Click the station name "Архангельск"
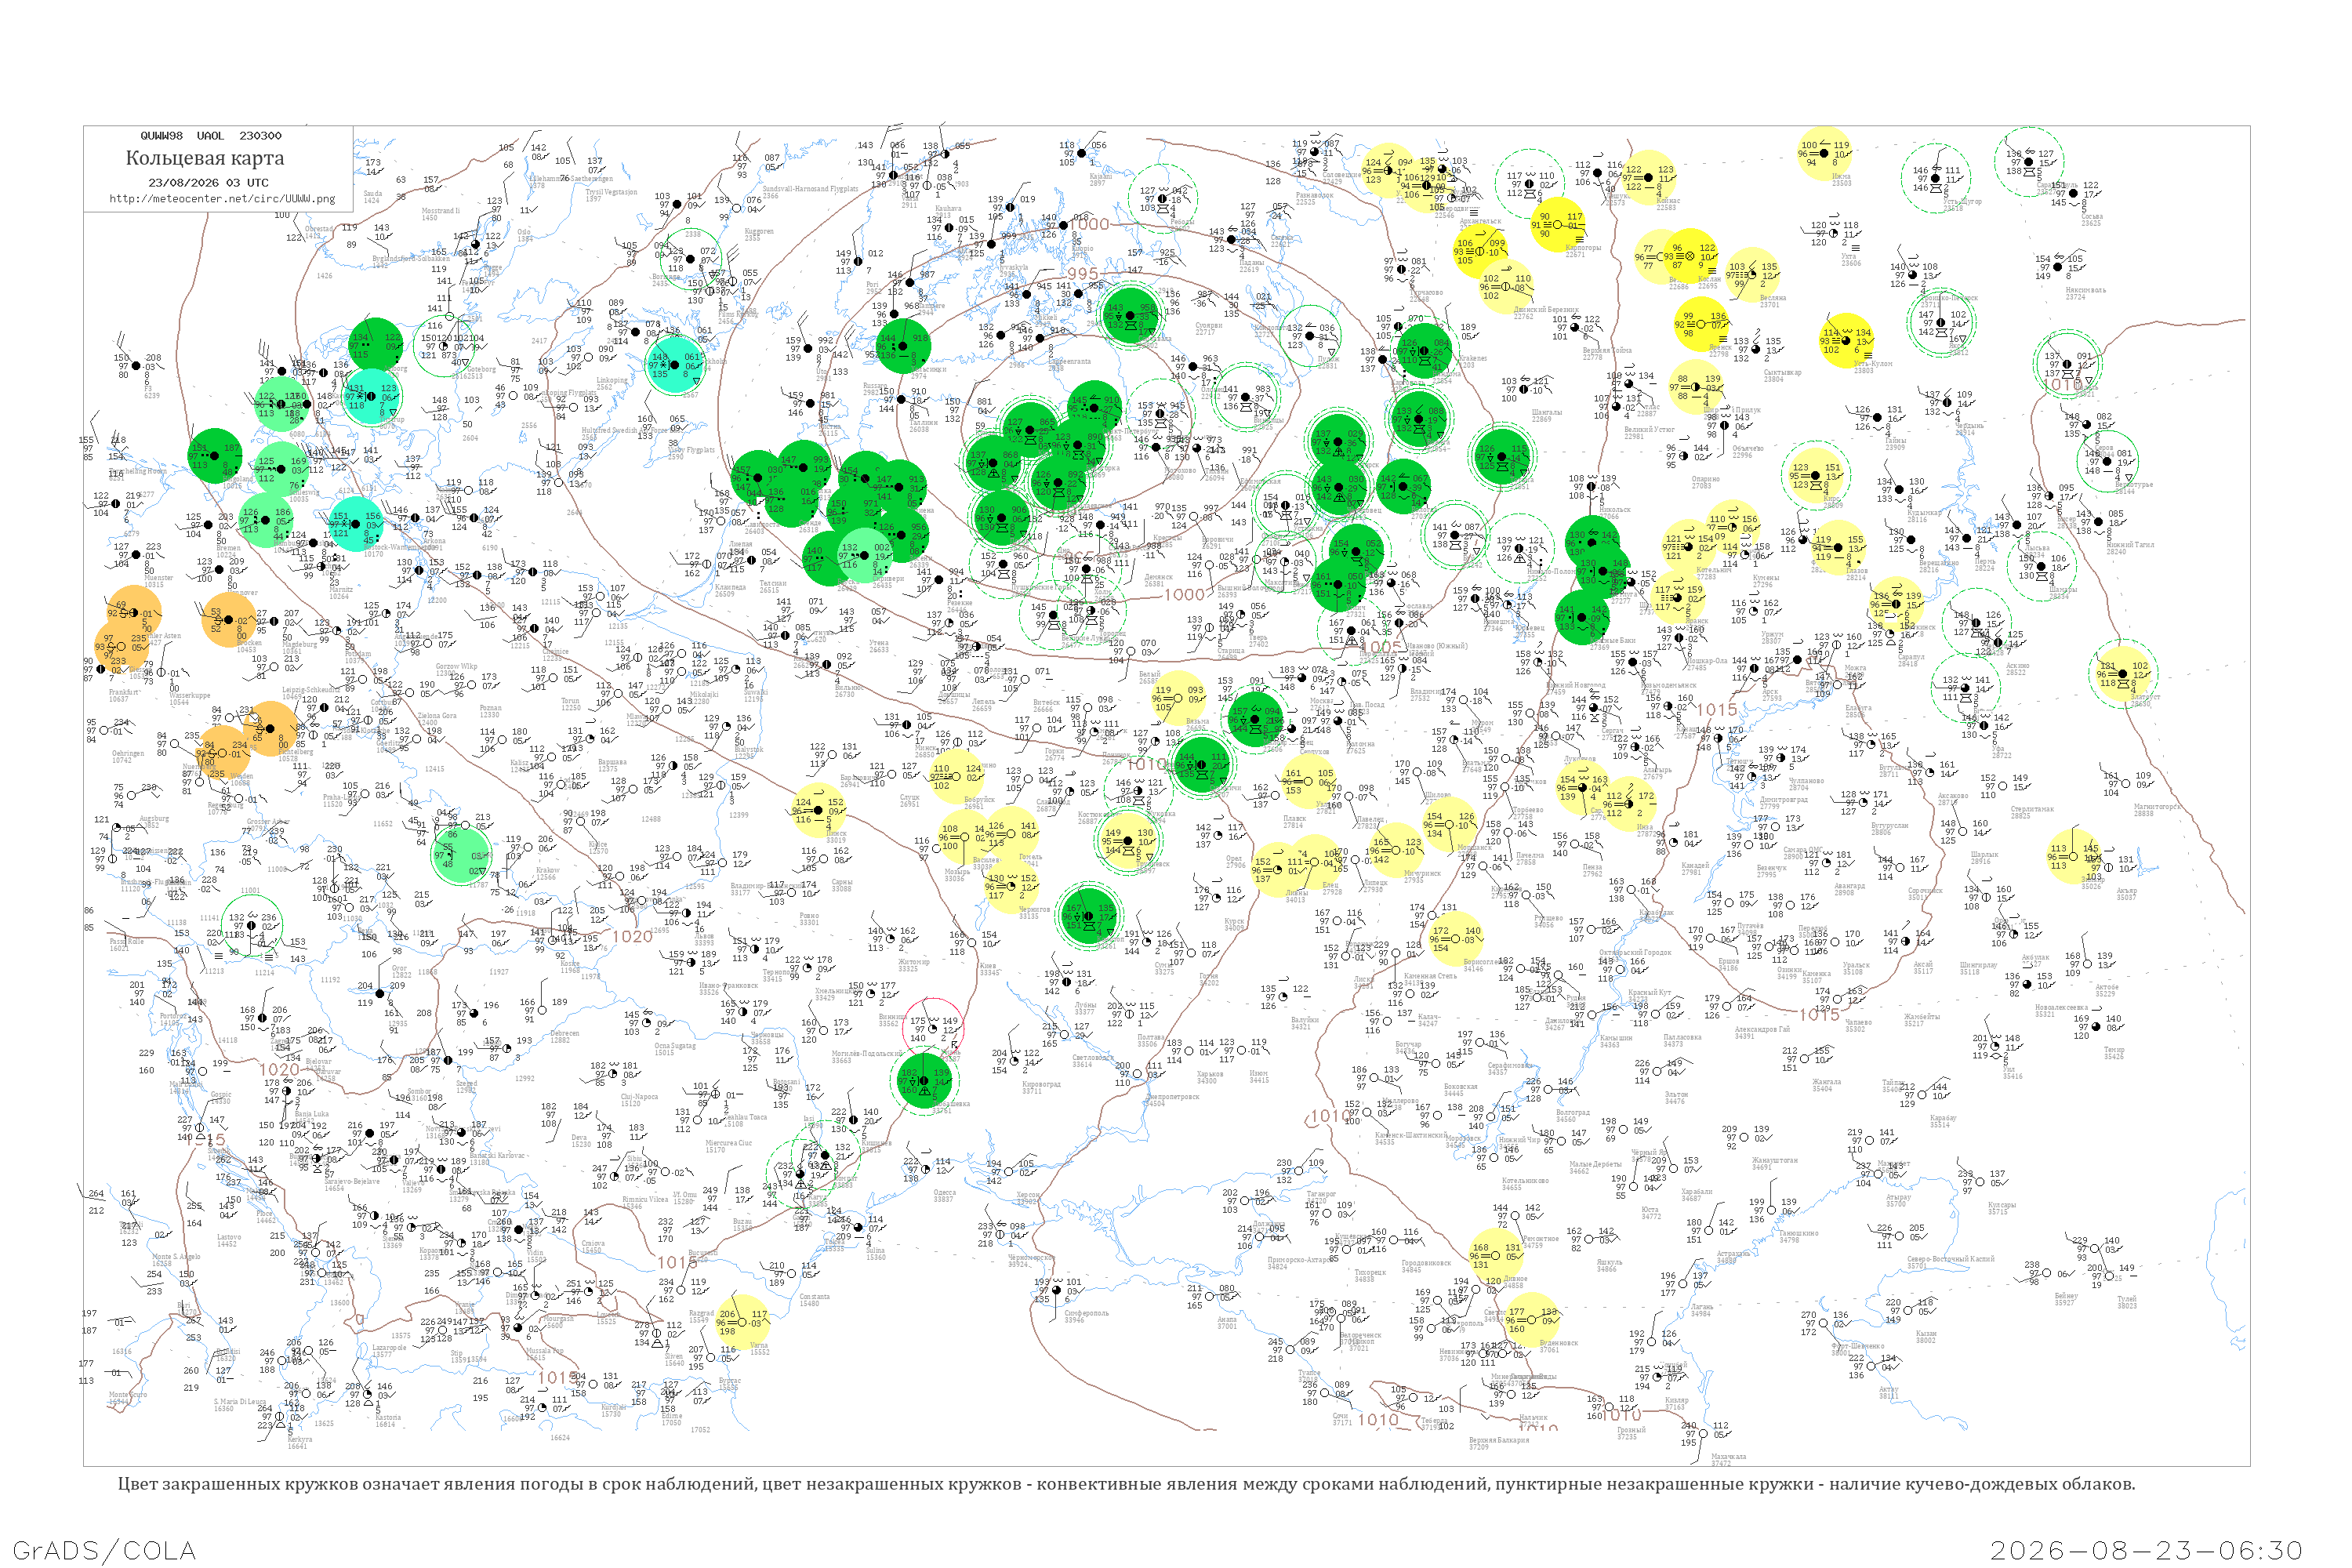The width and height of the screenshot is (2352, 1568). pos(1481,221)
